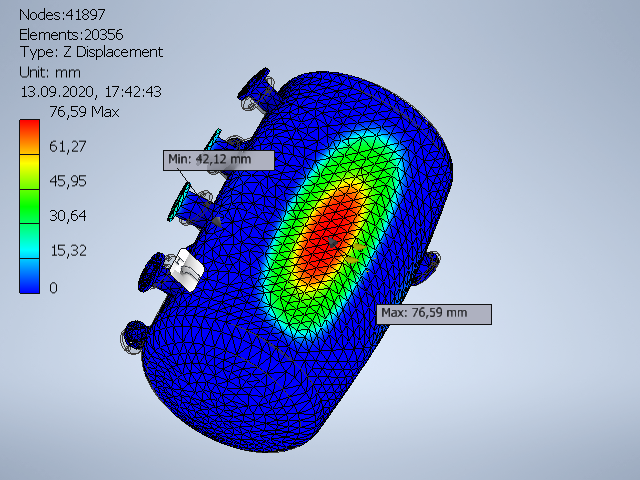Click the legend value '30,64'
This screenshot has height=480, width=640.
tap(68, 216)
